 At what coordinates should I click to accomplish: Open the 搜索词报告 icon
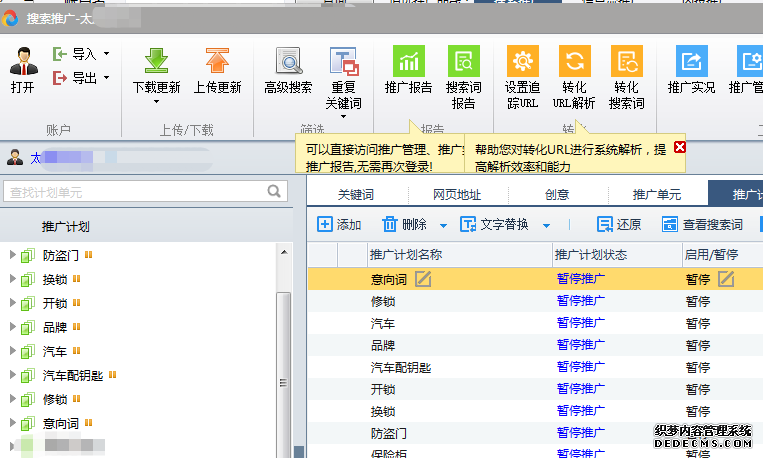pyautogui.click(x=463, y=61)
